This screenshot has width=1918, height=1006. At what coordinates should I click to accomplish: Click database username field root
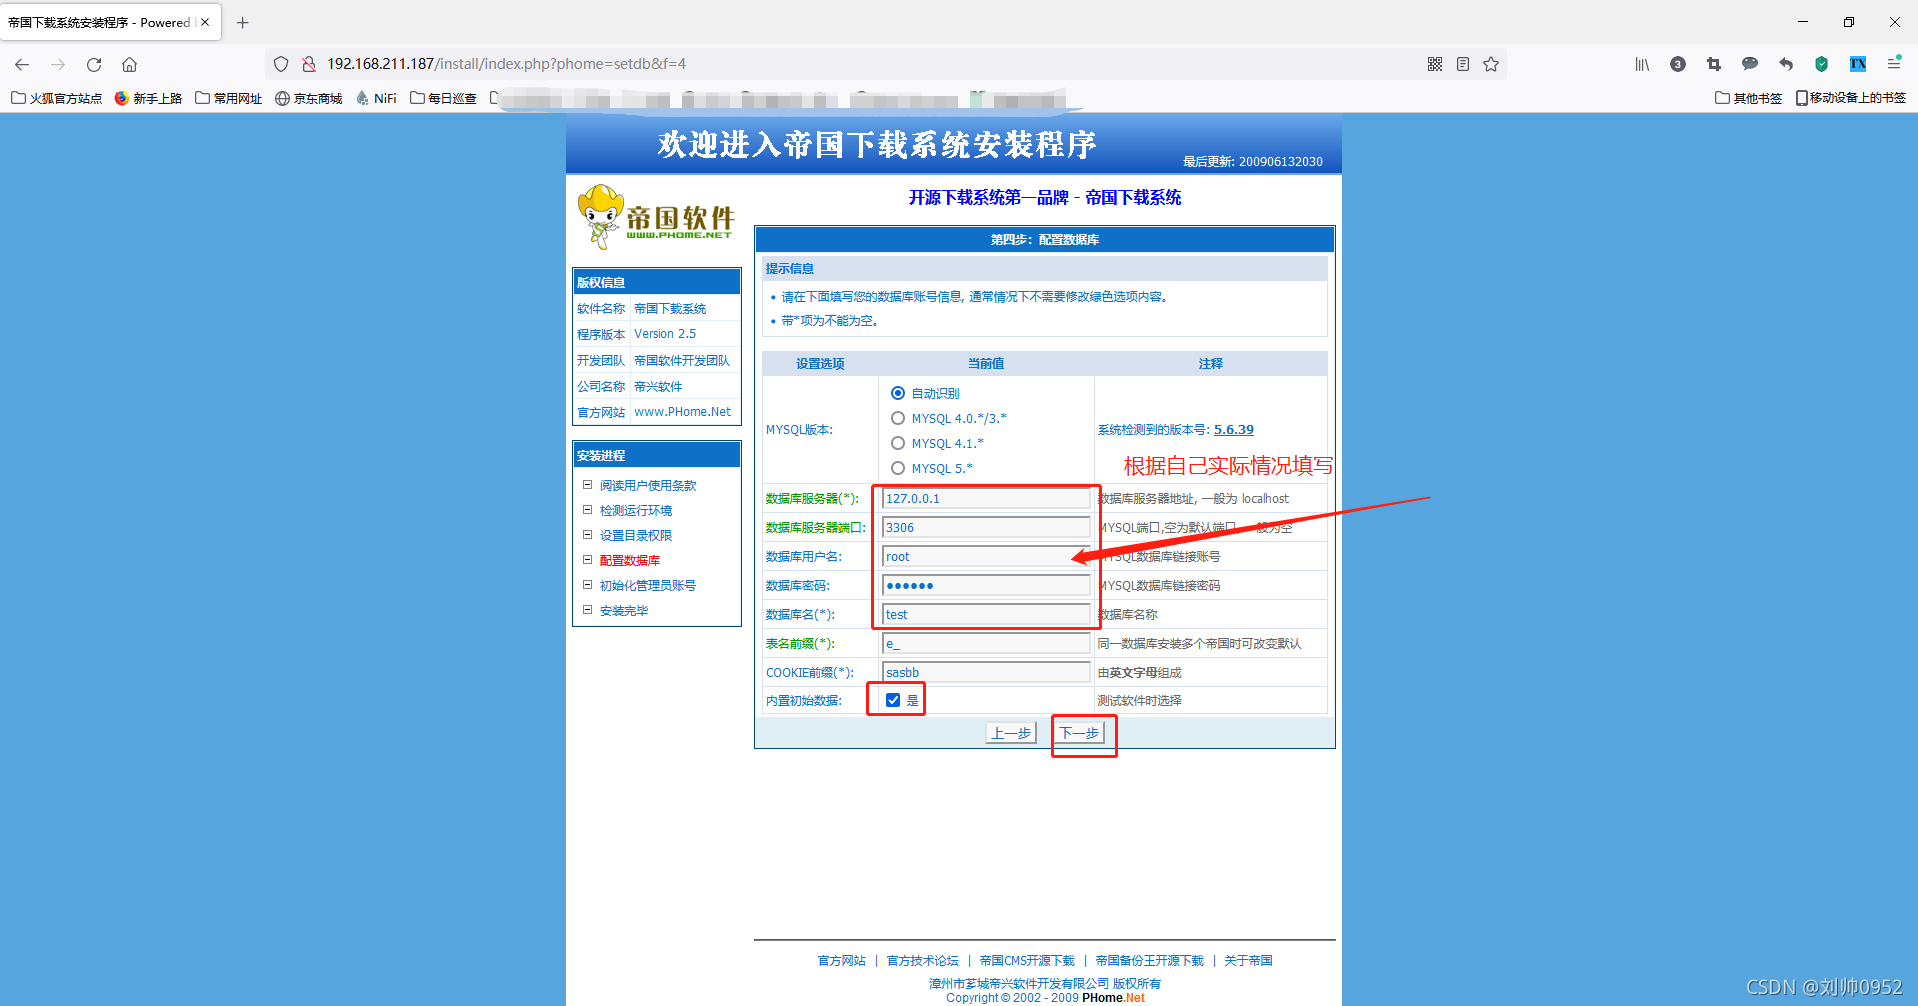coord(986,556)
